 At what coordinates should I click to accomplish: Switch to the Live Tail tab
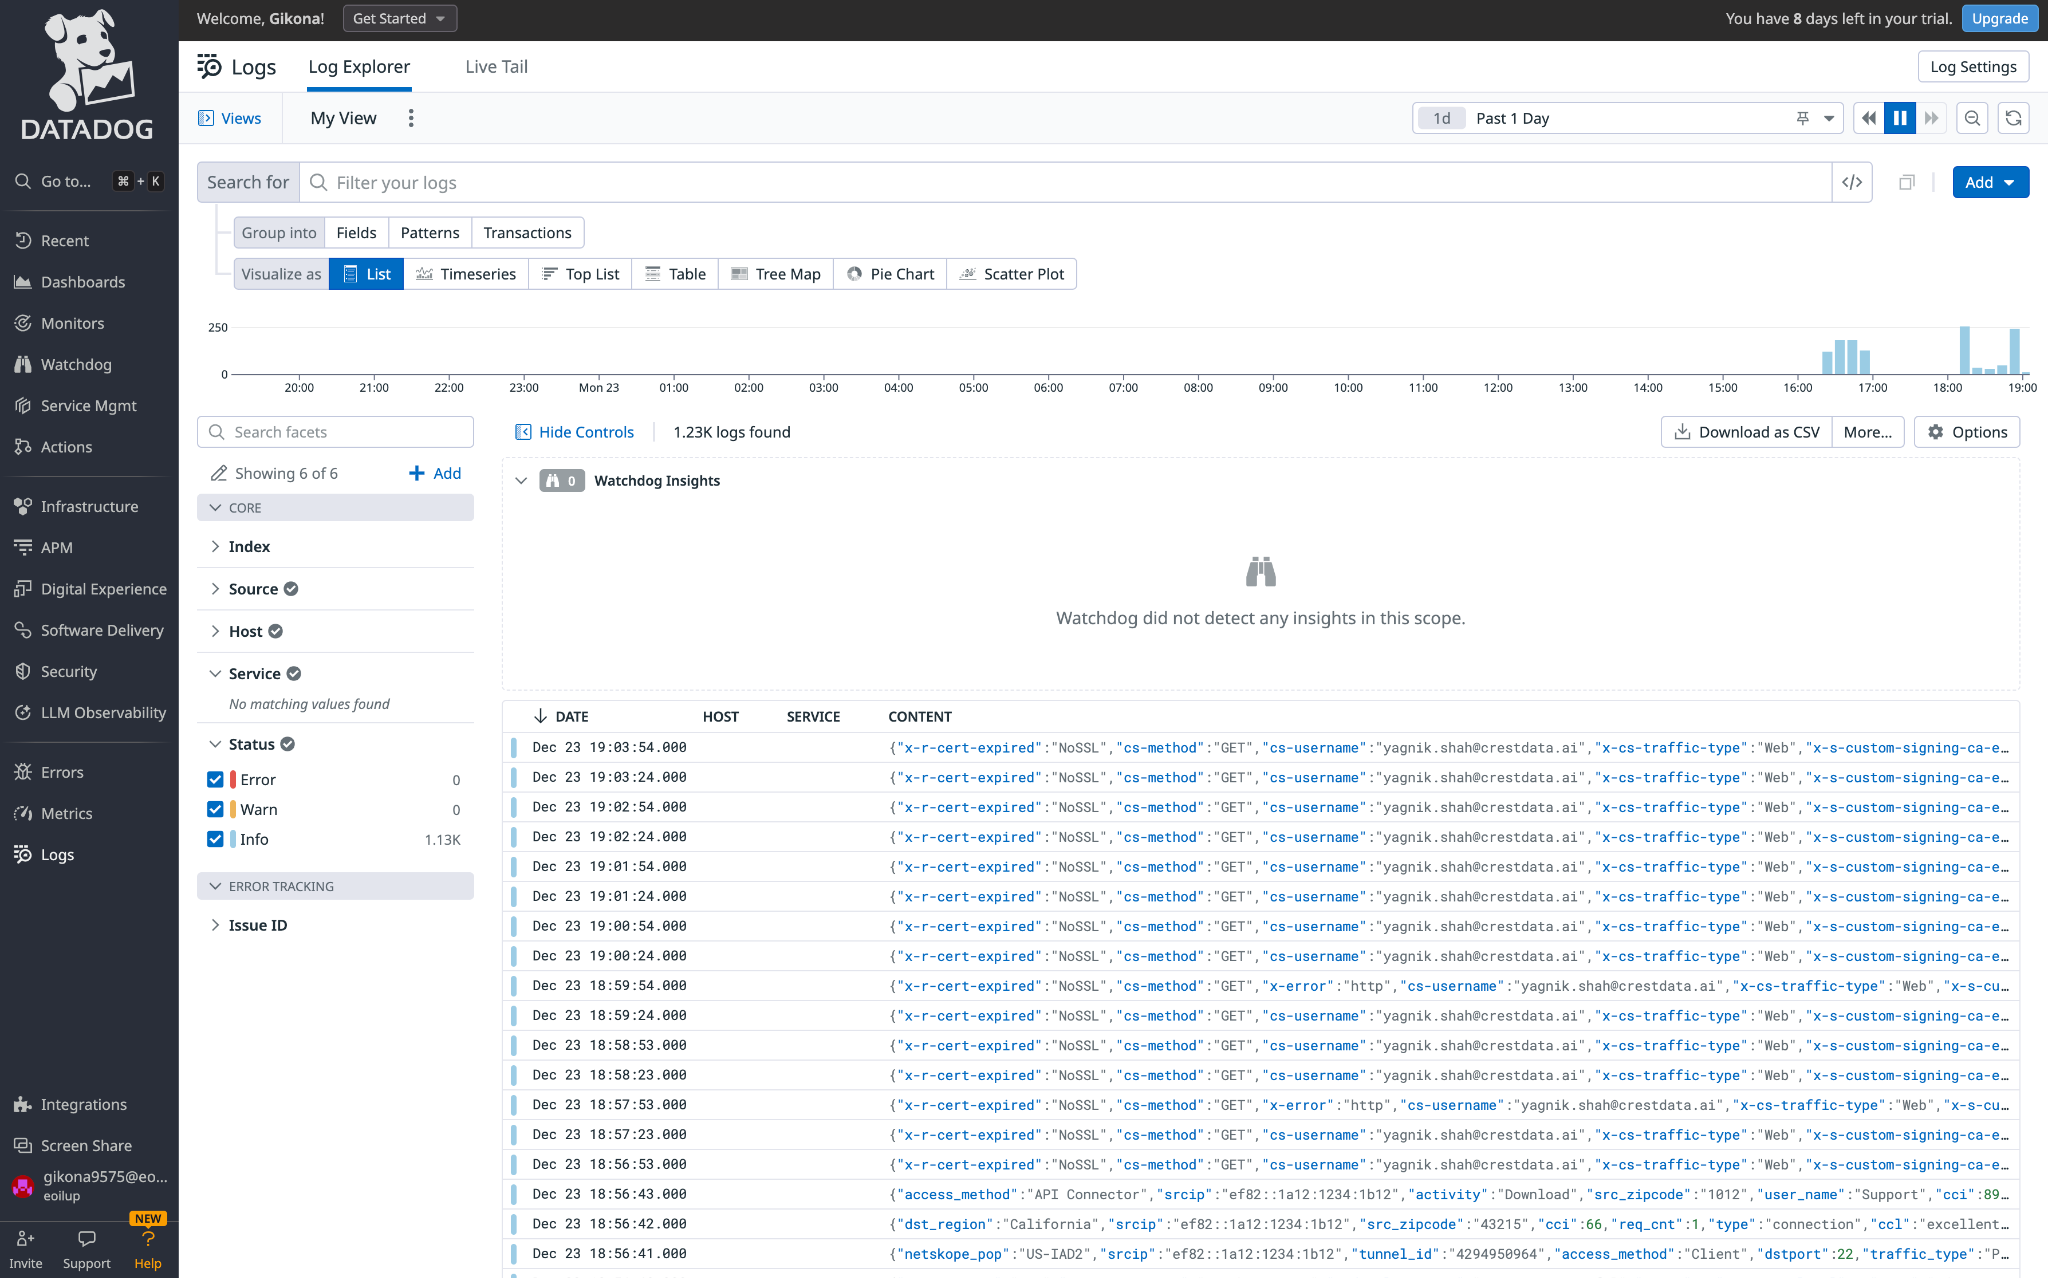pos(496,67)
